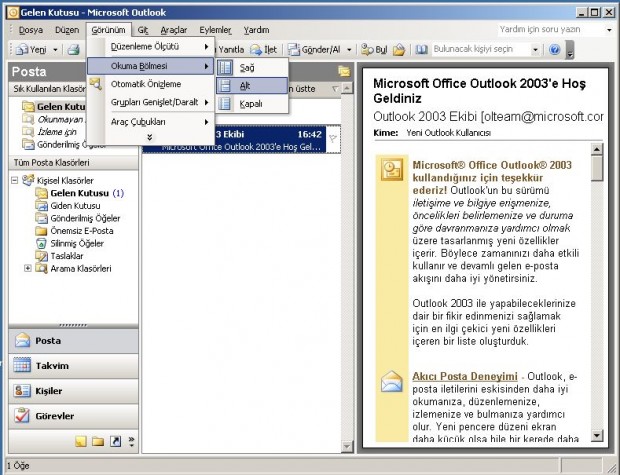Click the Print toolbar icon

pos(74,50)
